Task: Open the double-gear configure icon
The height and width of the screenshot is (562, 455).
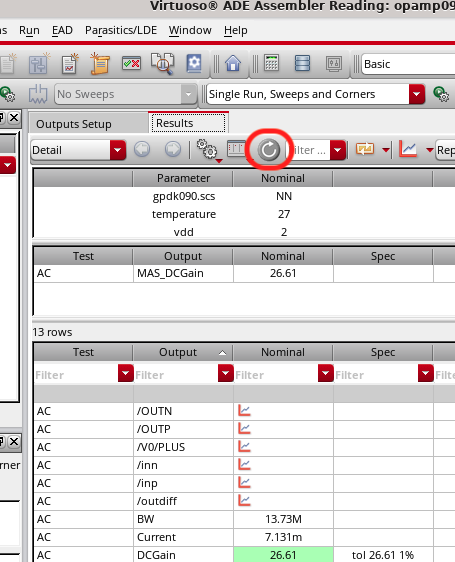Action: click(x=207, y=149)
